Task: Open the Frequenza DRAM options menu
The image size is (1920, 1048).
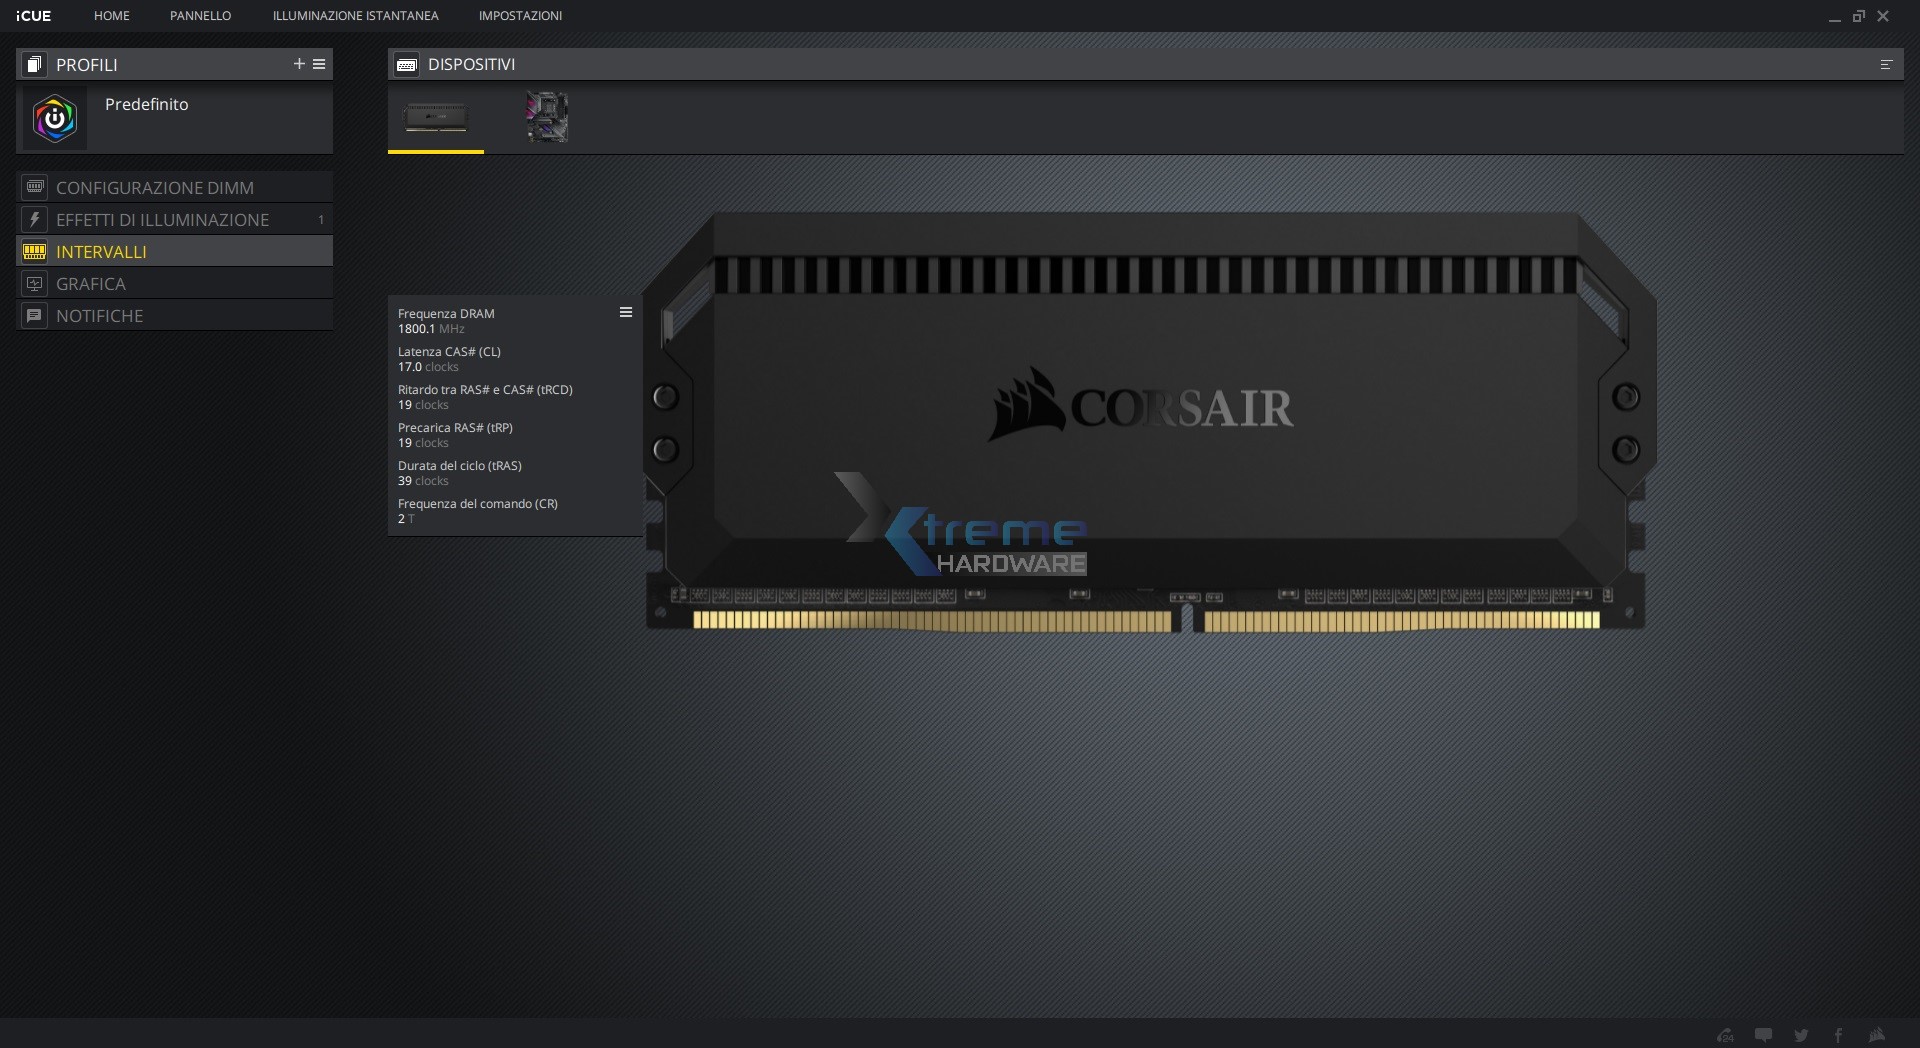Action: [x=626, y=312]
